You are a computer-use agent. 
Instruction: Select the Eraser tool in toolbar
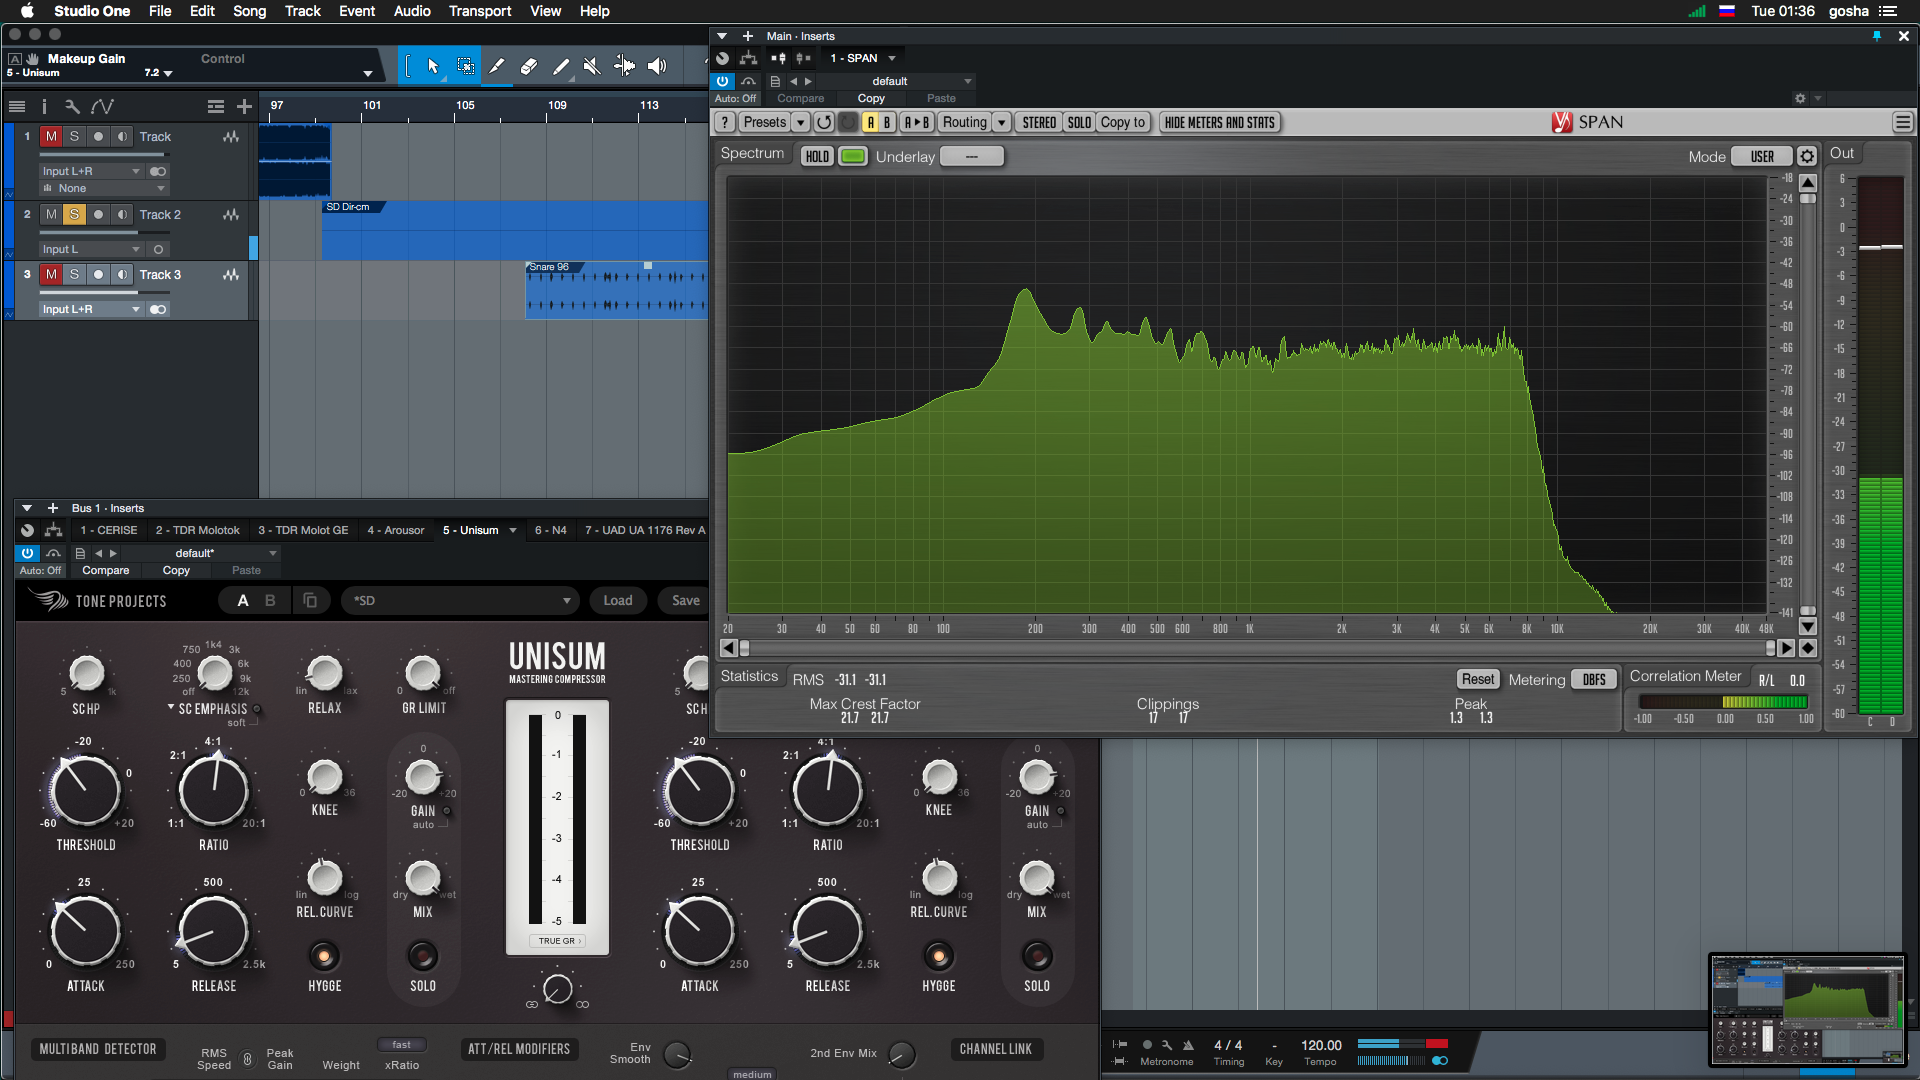(529, 67)
